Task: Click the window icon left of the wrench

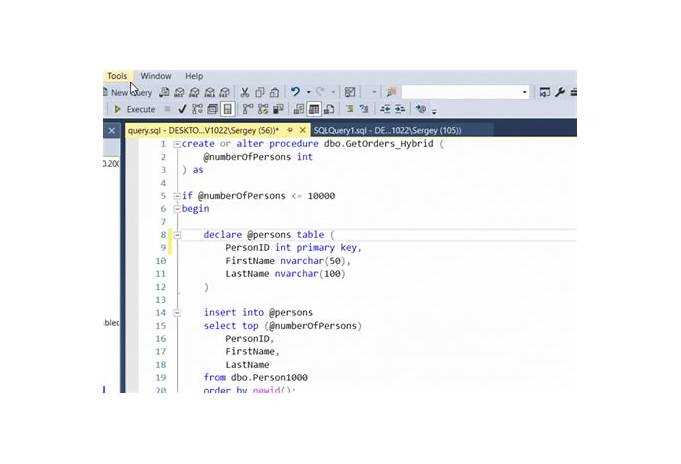Action: point(545,92)
